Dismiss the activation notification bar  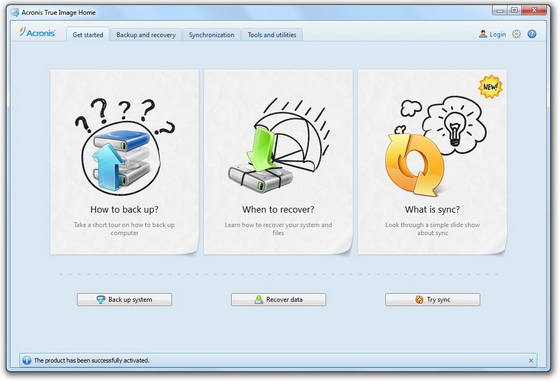coord(531,361)
